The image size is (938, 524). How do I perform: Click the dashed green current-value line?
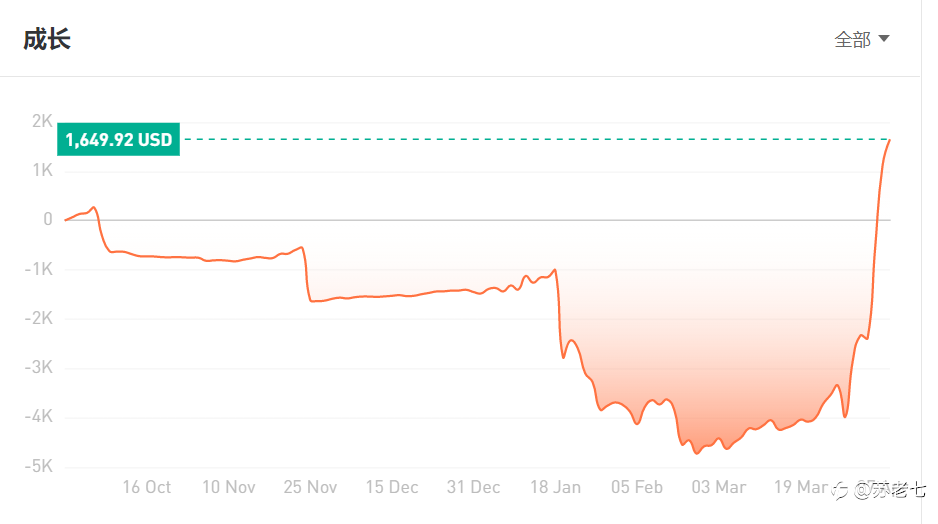pos(535,139)
